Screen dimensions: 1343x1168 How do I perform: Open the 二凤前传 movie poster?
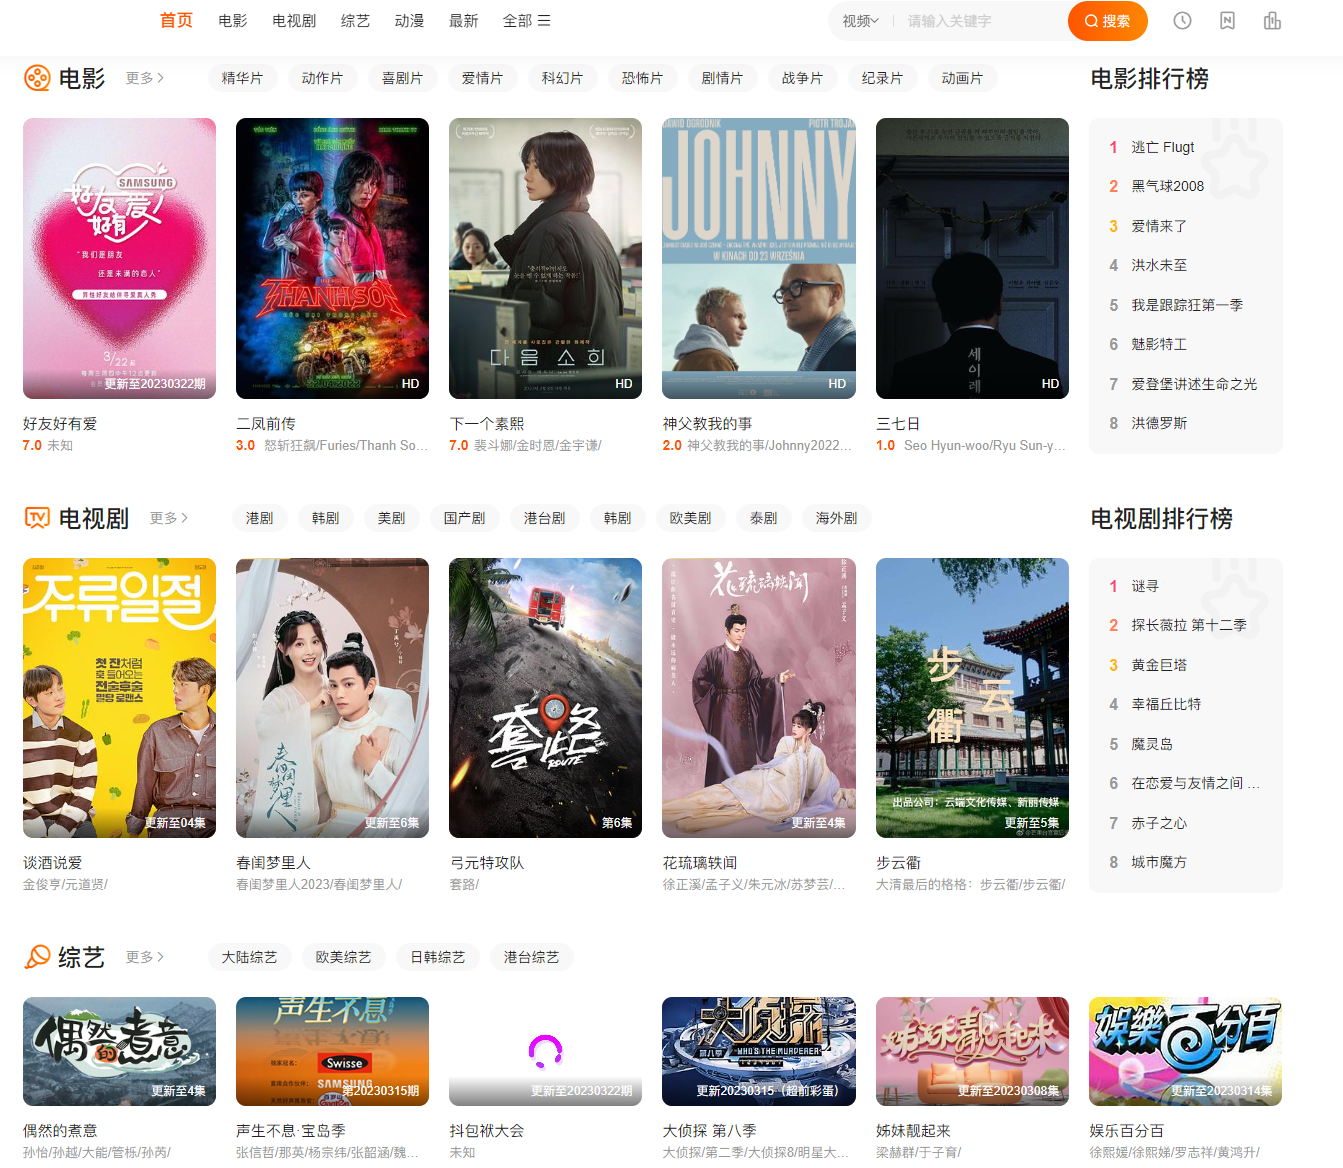pos(332,258)
